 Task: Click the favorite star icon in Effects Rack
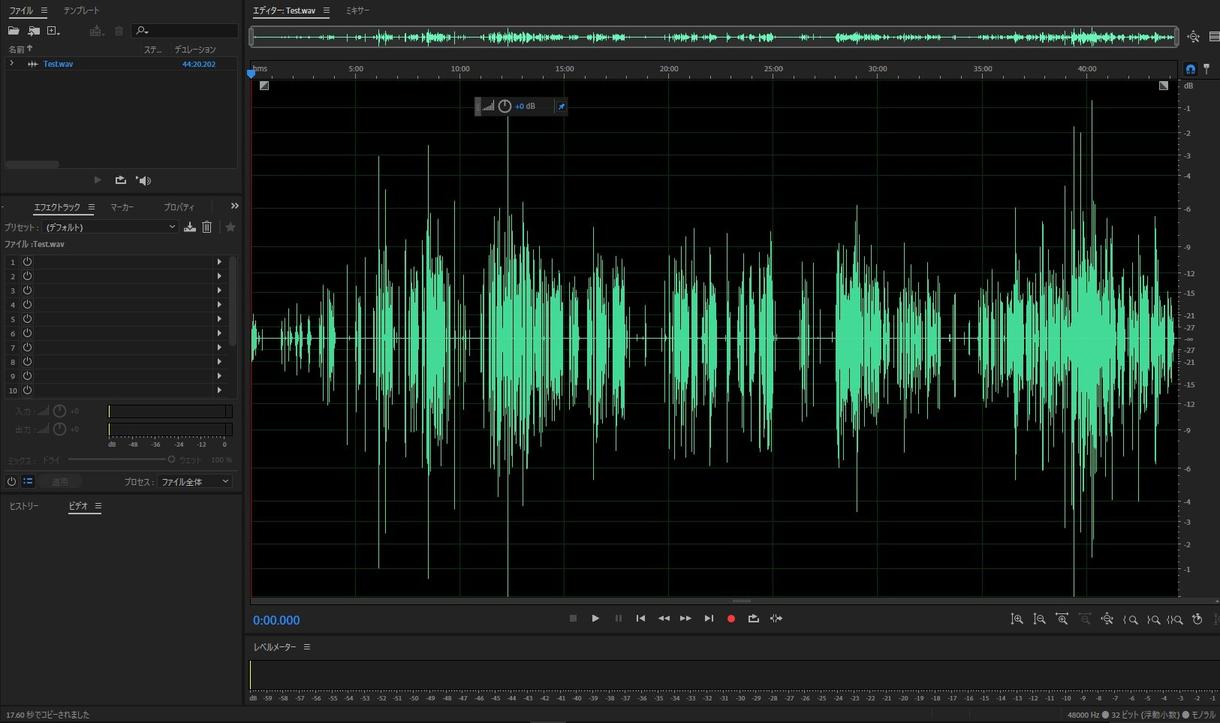pos(230,227)
